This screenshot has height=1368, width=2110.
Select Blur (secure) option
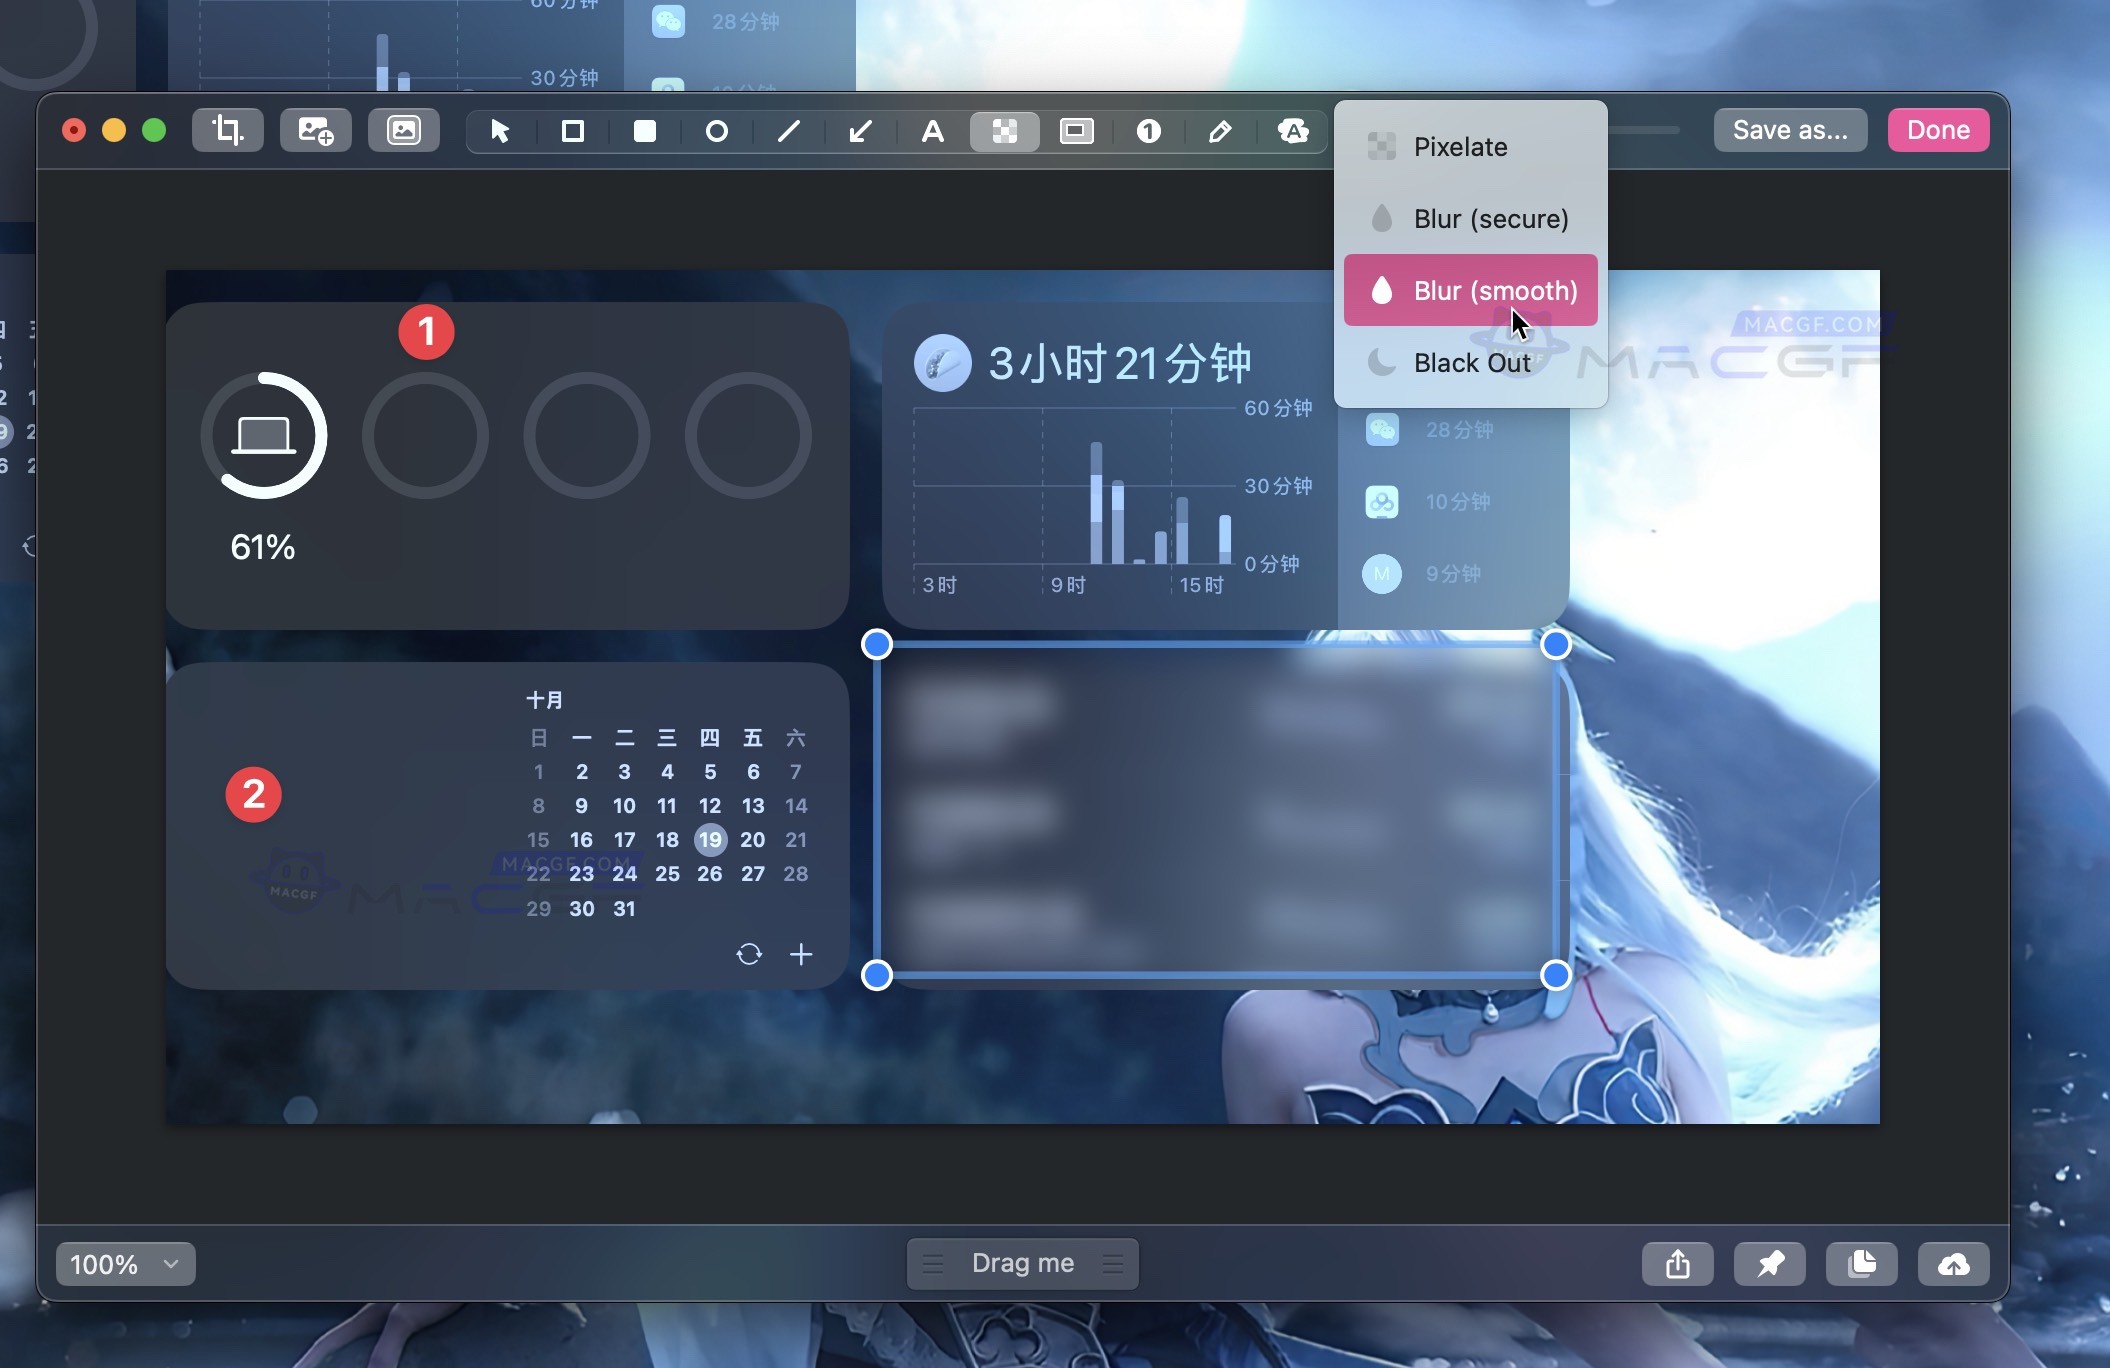point(1491,219)
